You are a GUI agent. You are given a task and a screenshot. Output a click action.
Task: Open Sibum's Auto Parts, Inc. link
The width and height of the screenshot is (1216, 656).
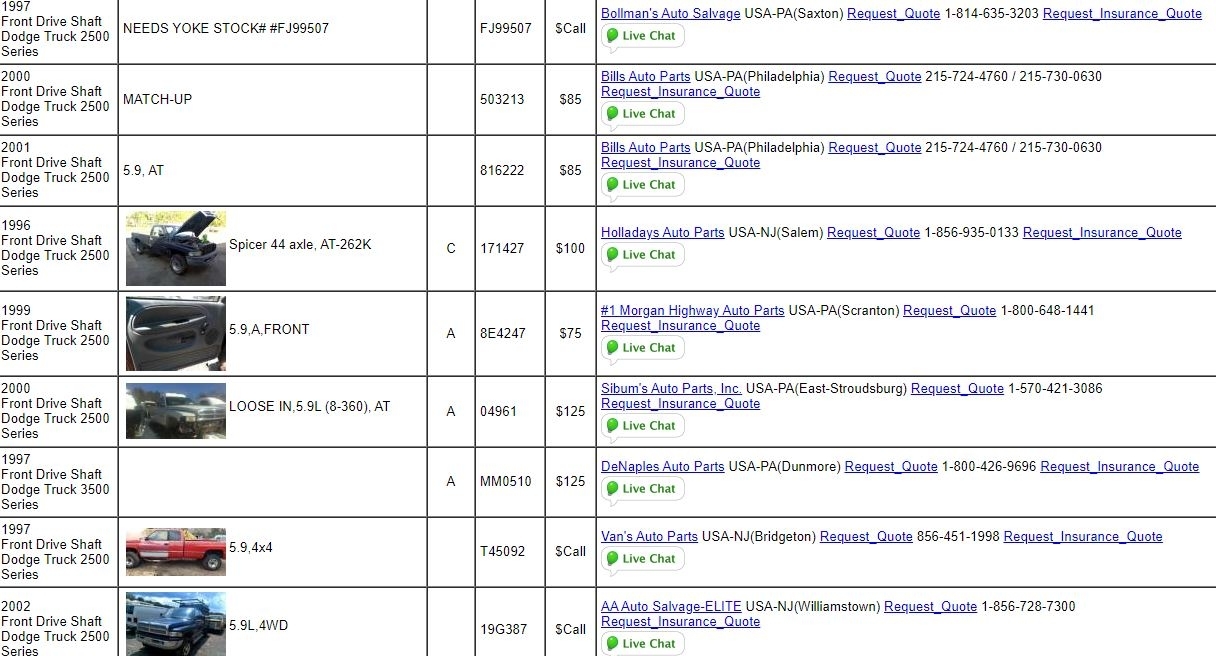pyautogui.click(x=671, y=389)
